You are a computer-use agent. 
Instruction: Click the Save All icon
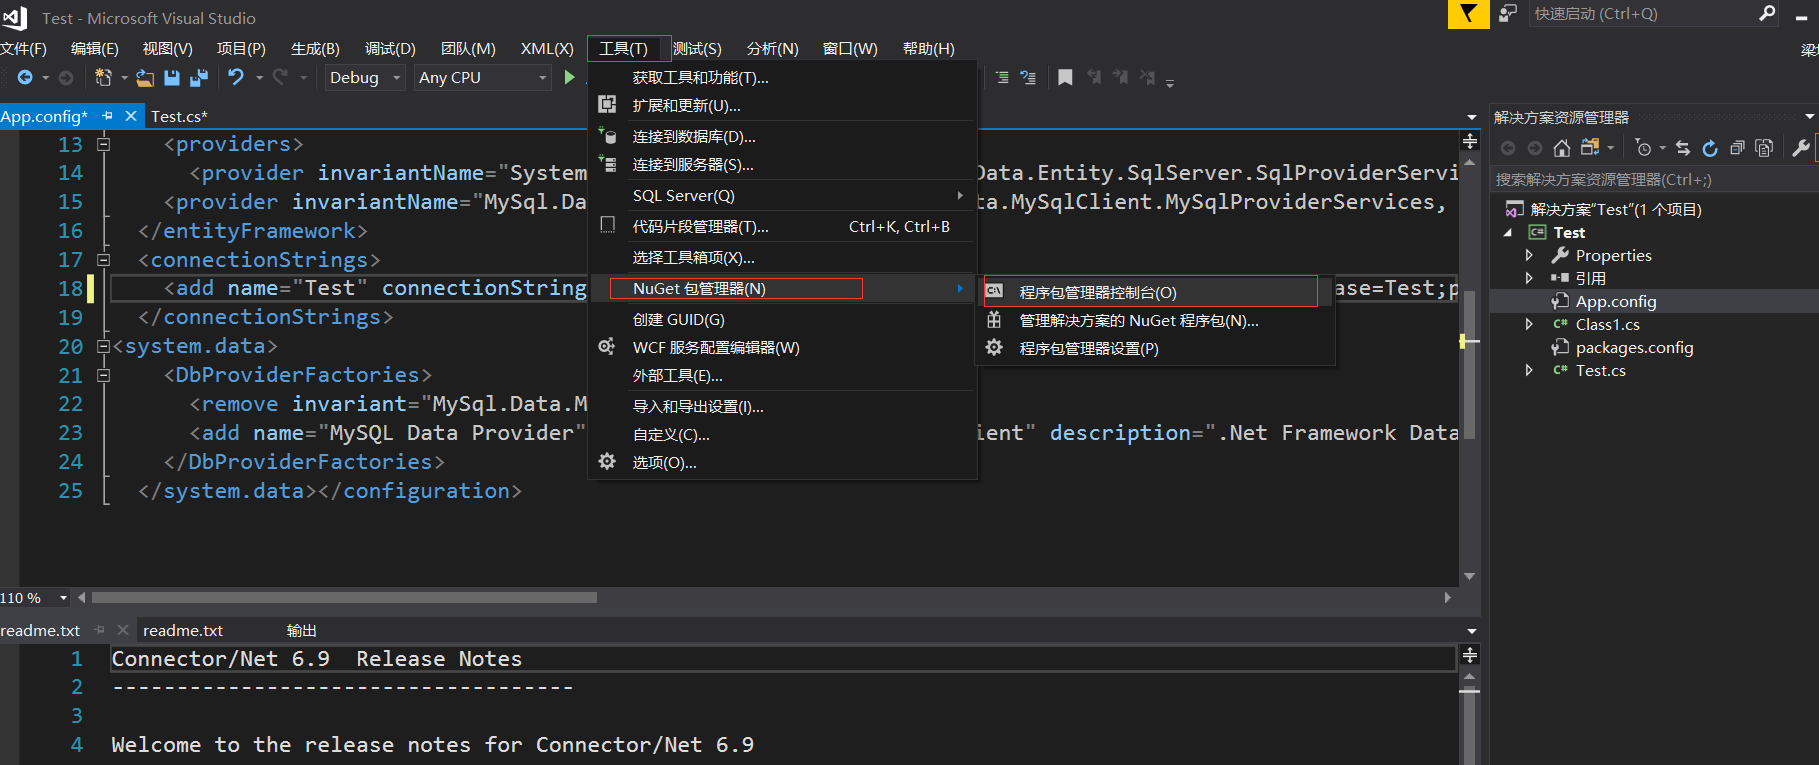pos(199,77)
